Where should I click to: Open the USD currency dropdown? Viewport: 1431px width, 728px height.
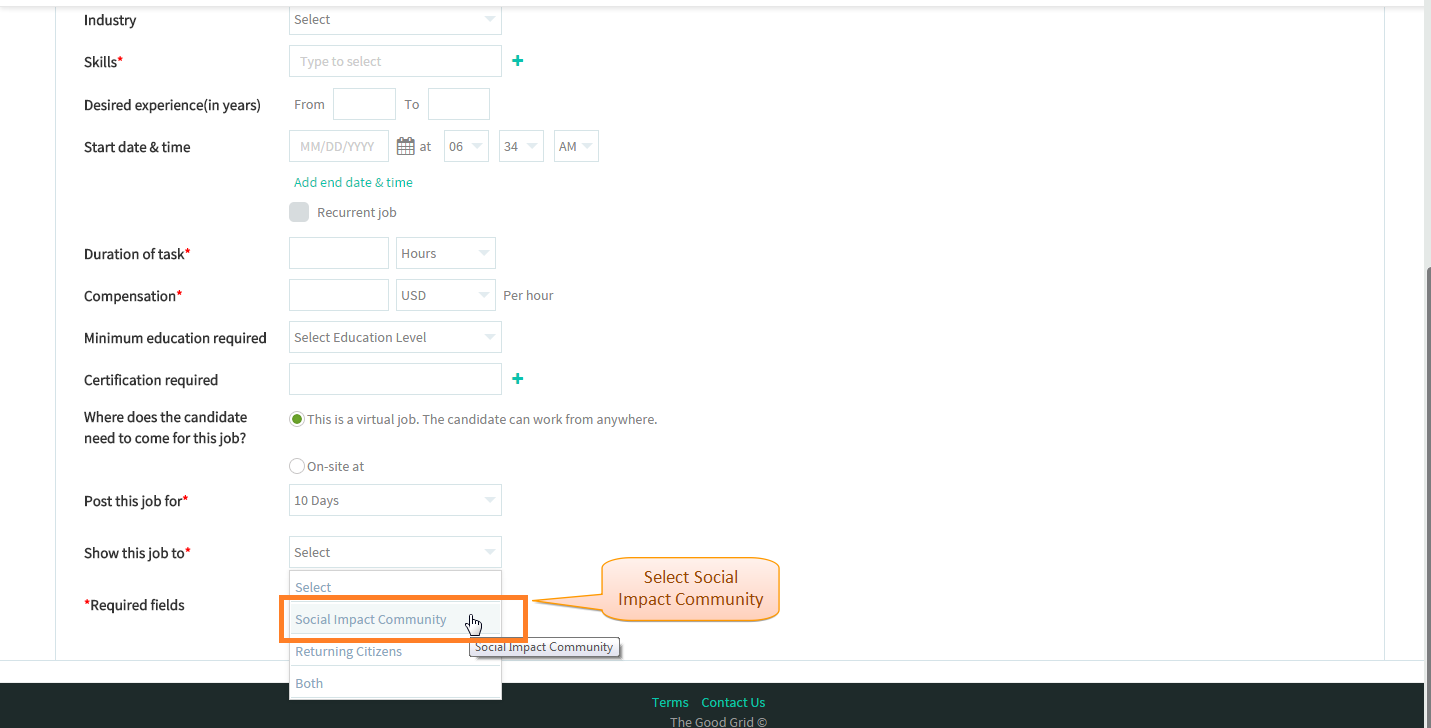[x=446, y=295]
